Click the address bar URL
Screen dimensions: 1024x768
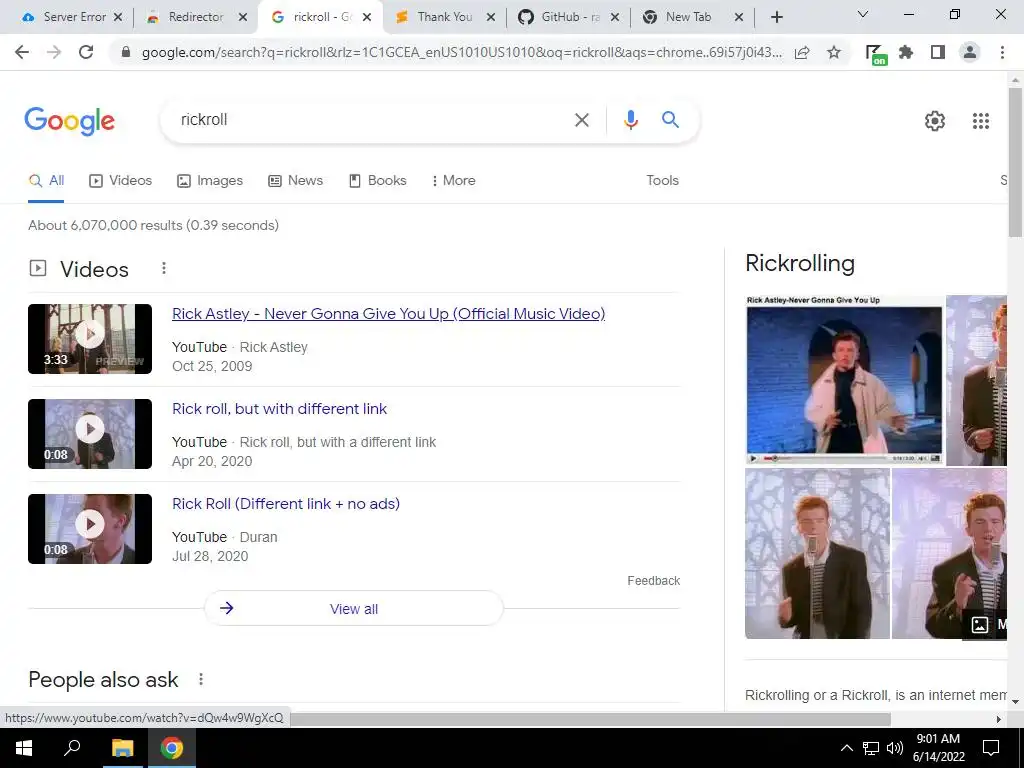pyautogui.click(x=461, y=52)
